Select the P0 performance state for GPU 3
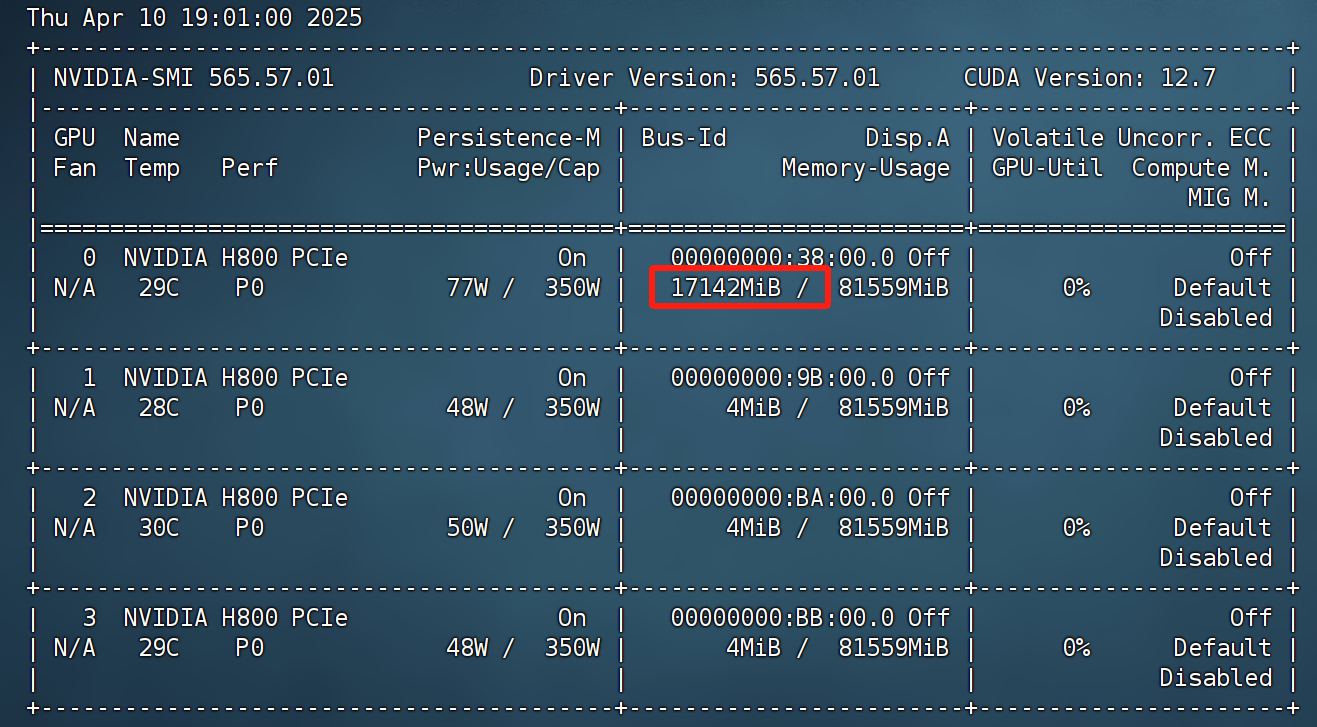Screen dimensions: 1317x727 [250, 648]
